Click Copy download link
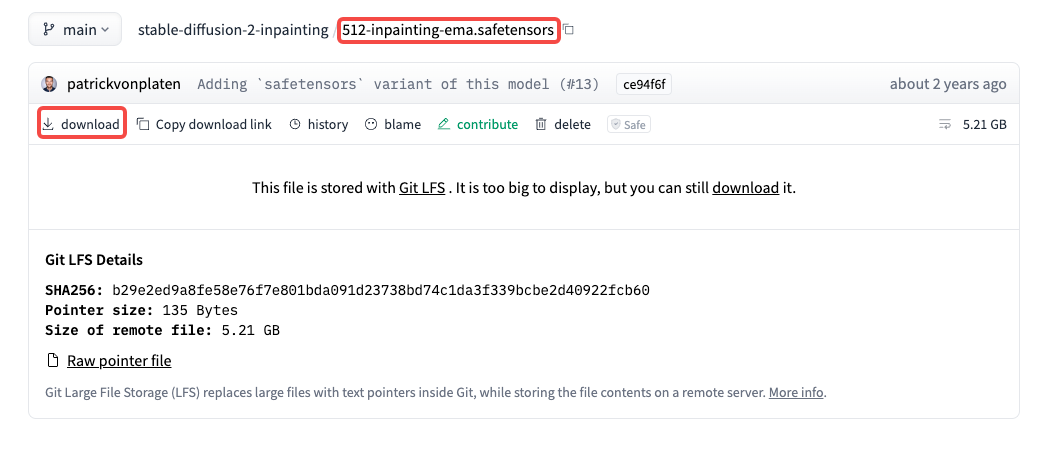The height and width of the screenshot is (453, 1041). [204, 124]
